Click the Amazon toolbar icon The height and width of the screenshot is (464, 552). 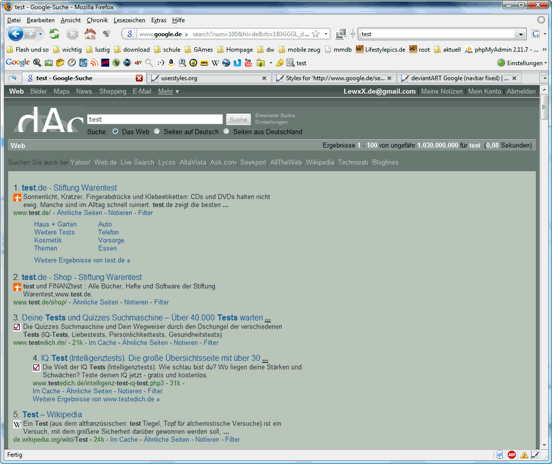(x=171, y=63)
